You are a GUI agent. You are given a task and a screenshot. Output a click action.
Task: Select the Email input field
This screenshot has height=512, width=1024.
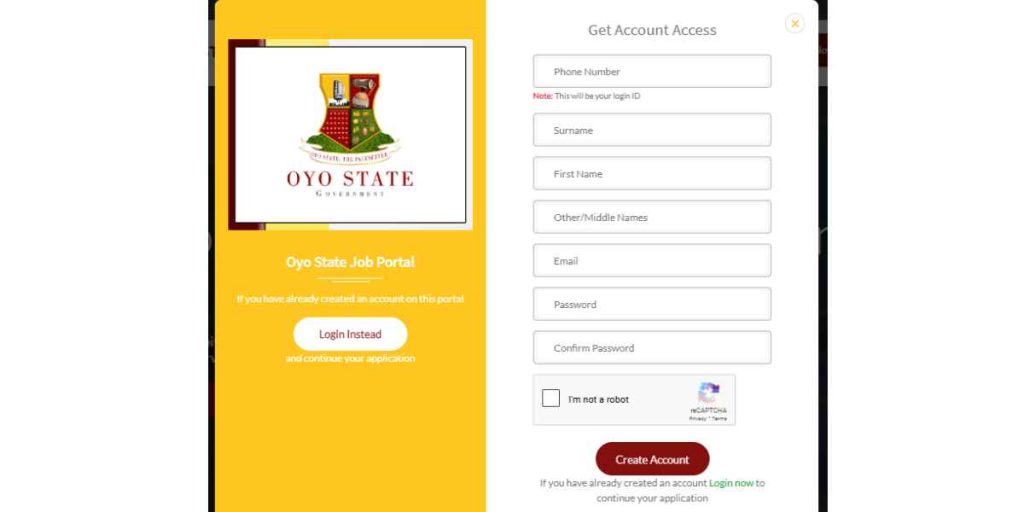[652, 261]
